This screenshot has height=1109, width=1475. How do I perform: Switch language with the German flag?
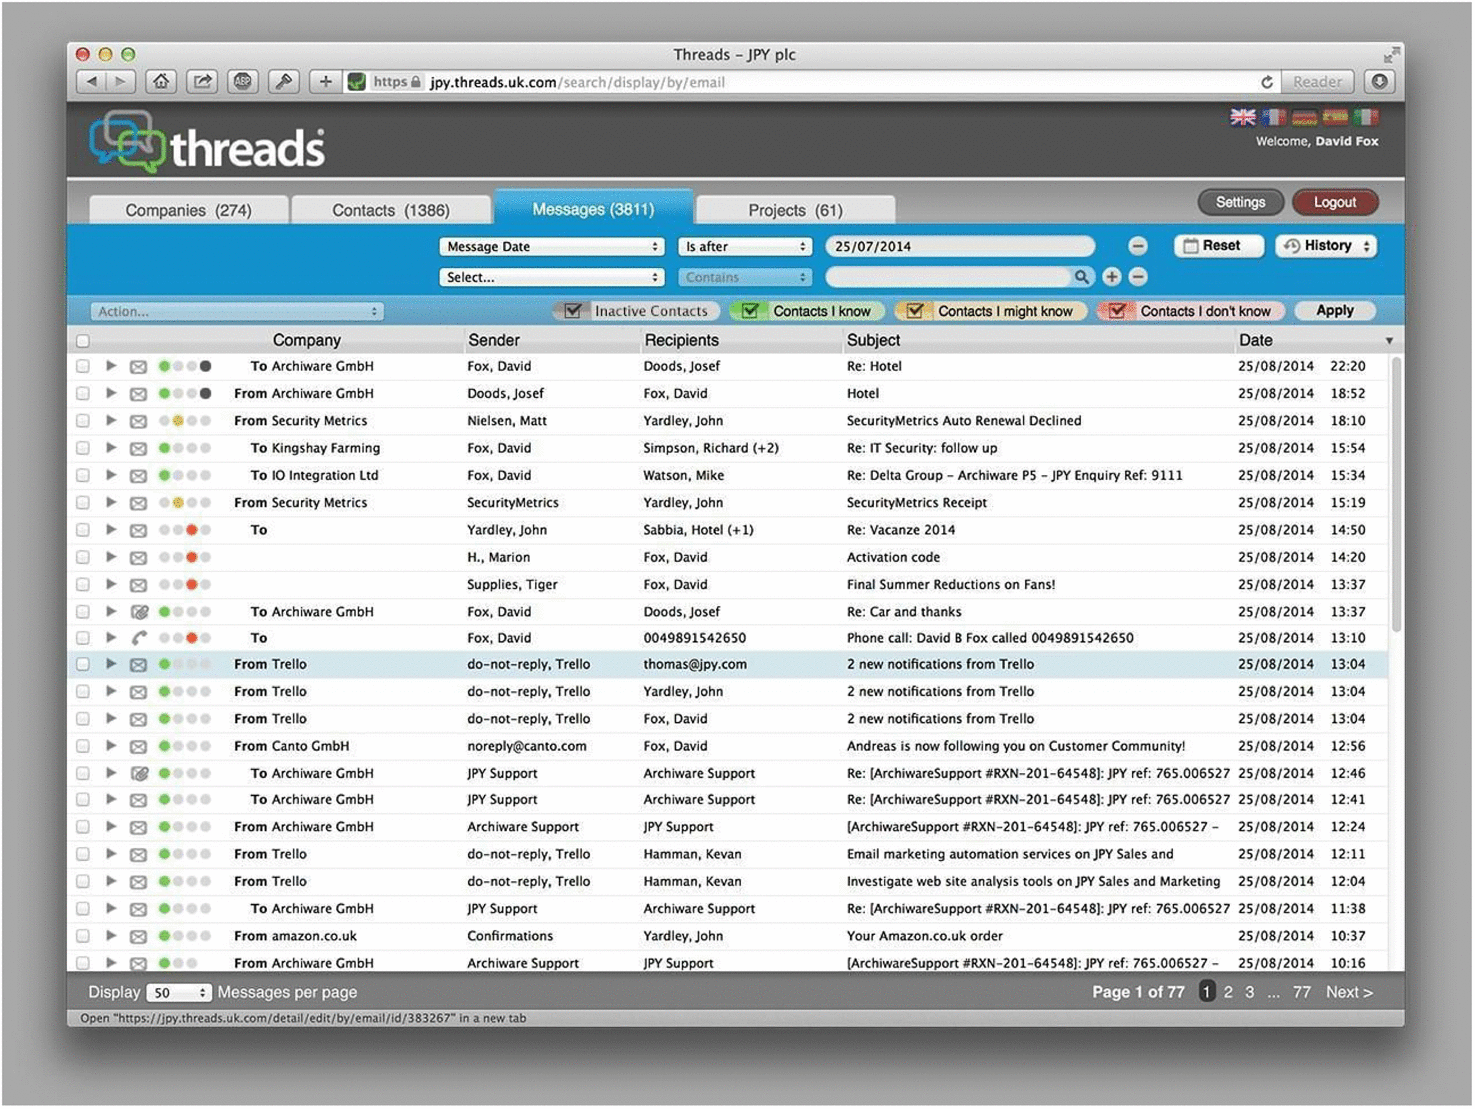click(1304, 117)
